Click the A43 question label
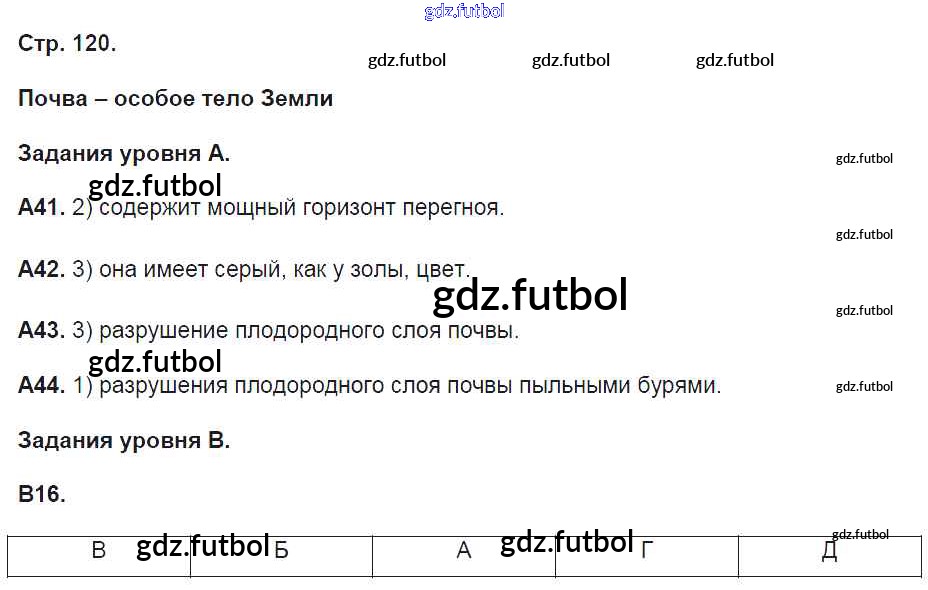This screenshot has width=928, height=590. click(42, 331)
